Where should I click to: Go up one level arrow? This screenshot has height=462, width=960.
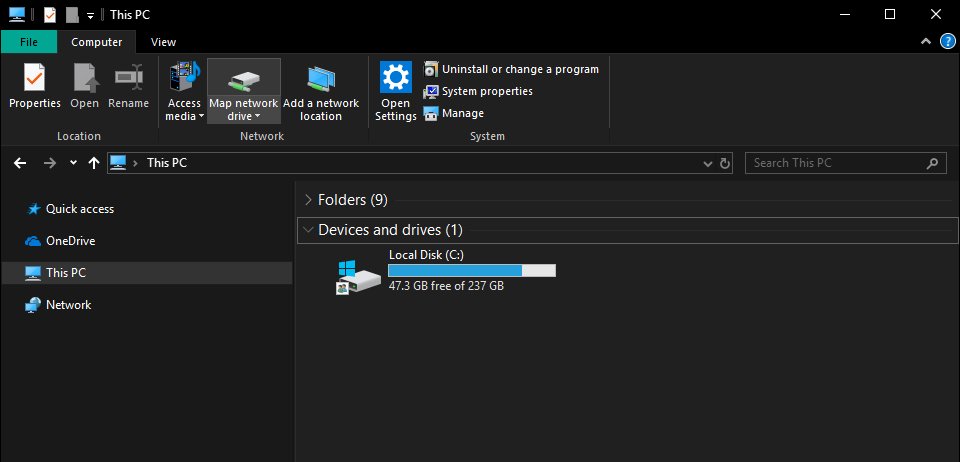point(94,163)
